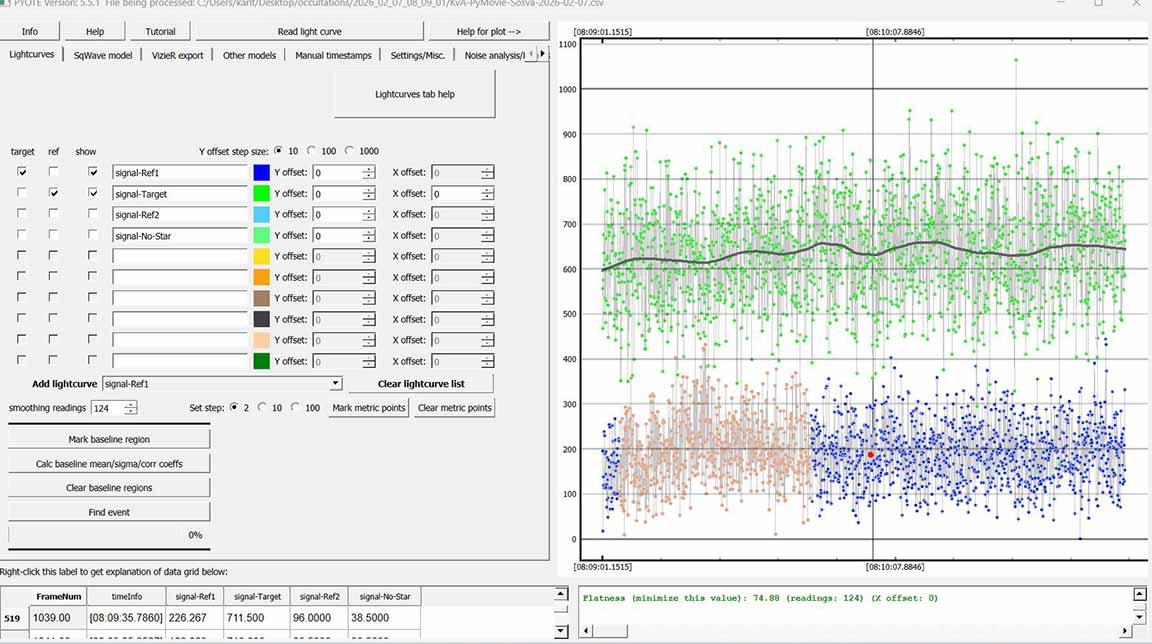Open the VizieR export tab
The height and width of the screenshot is (644, 1152).
(178, 55)
